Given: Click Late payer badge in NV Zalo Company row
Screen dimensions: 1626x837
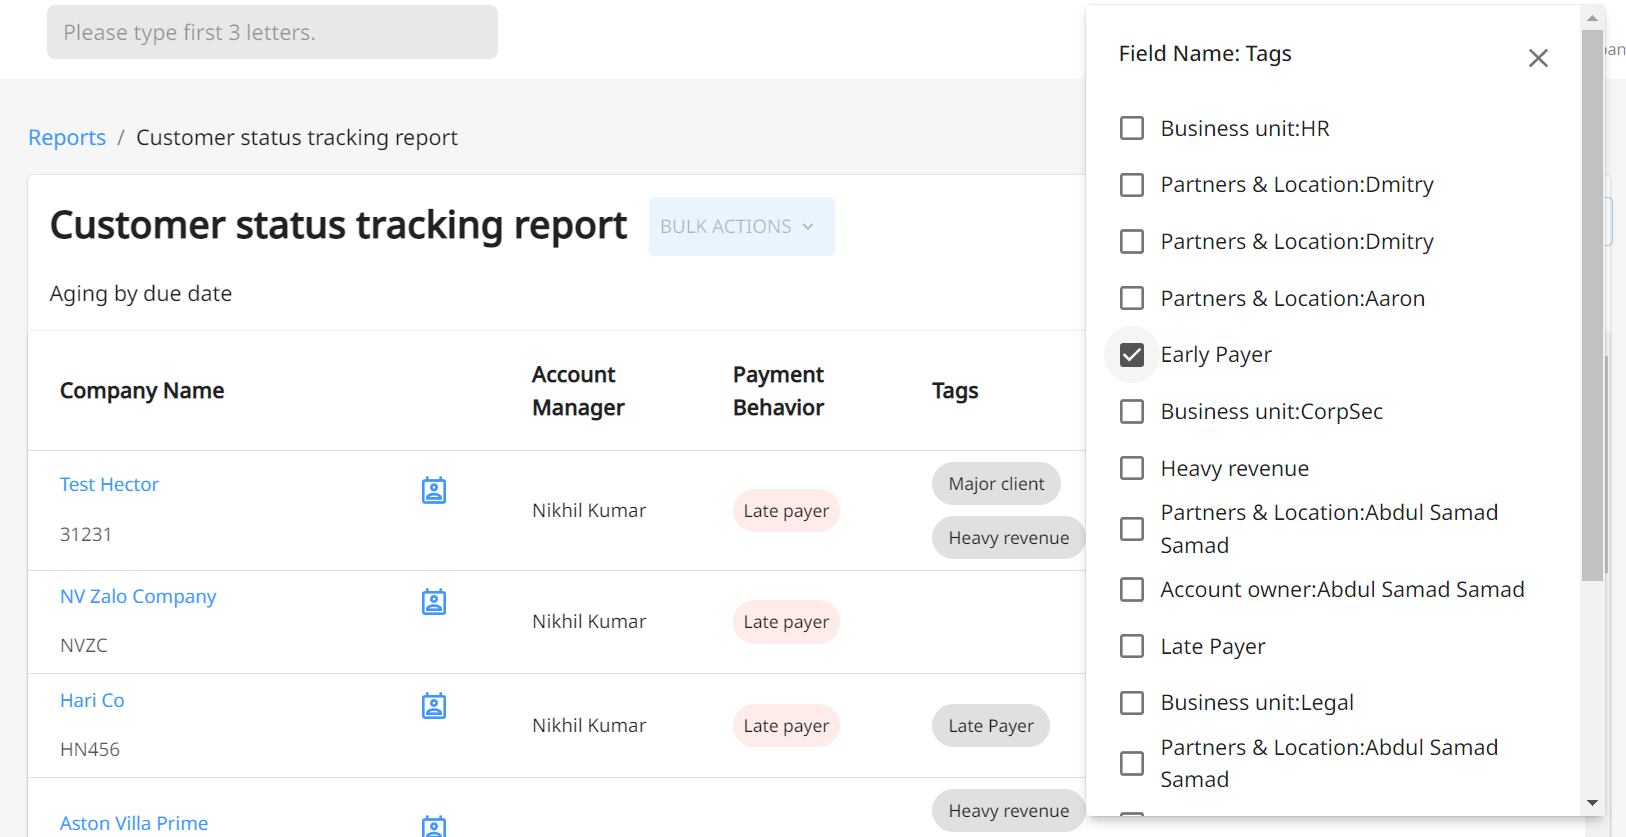Looking at the screenshot, I should tap(786, 622).
